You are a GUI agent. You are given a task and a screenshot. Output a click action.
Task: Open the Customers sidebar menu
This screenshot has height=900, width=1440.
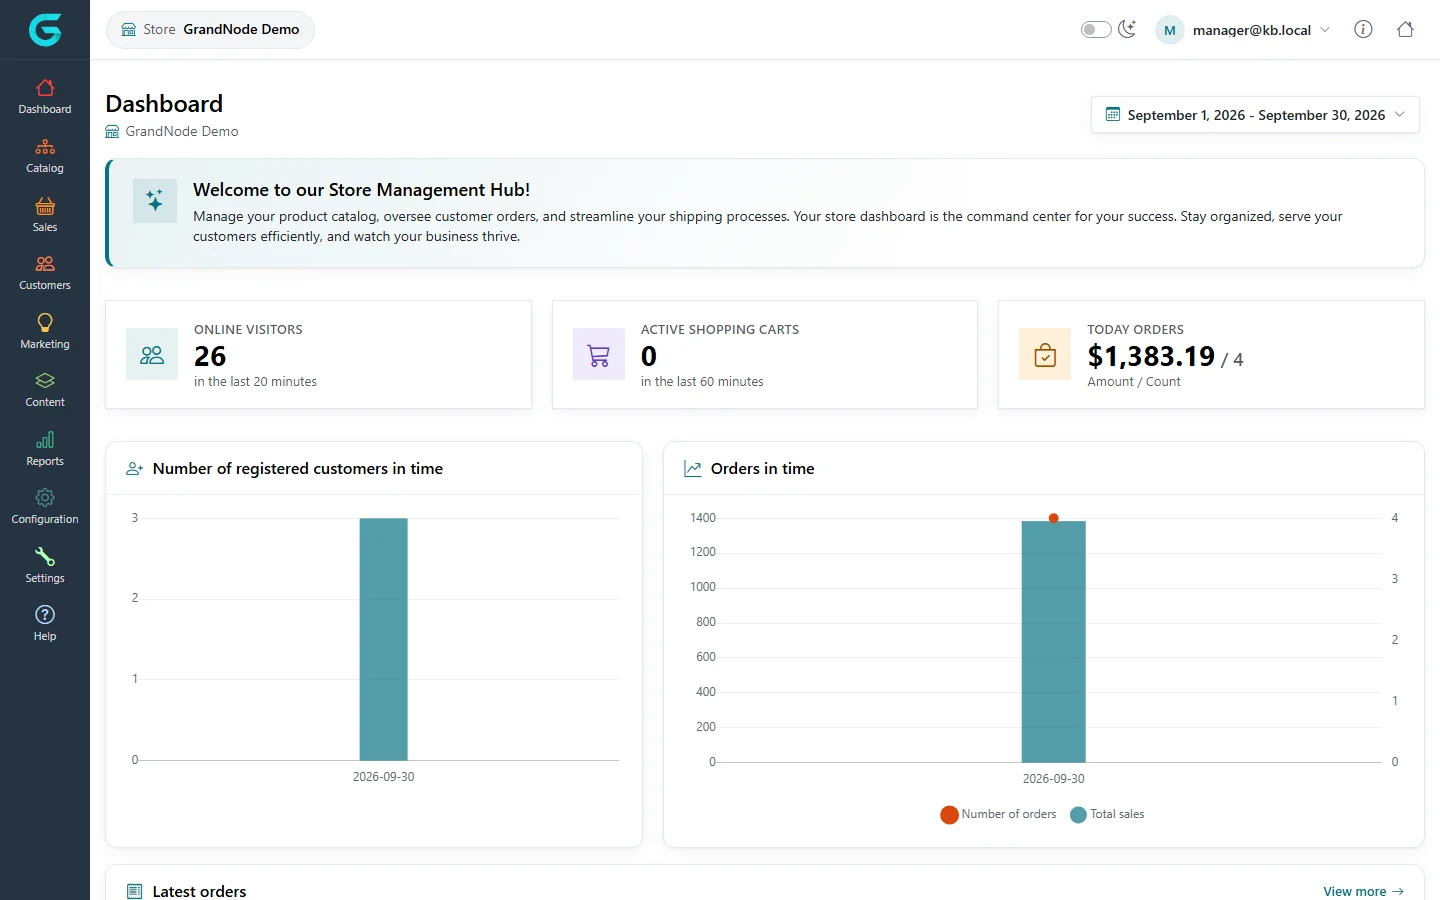tap(45, 273)
